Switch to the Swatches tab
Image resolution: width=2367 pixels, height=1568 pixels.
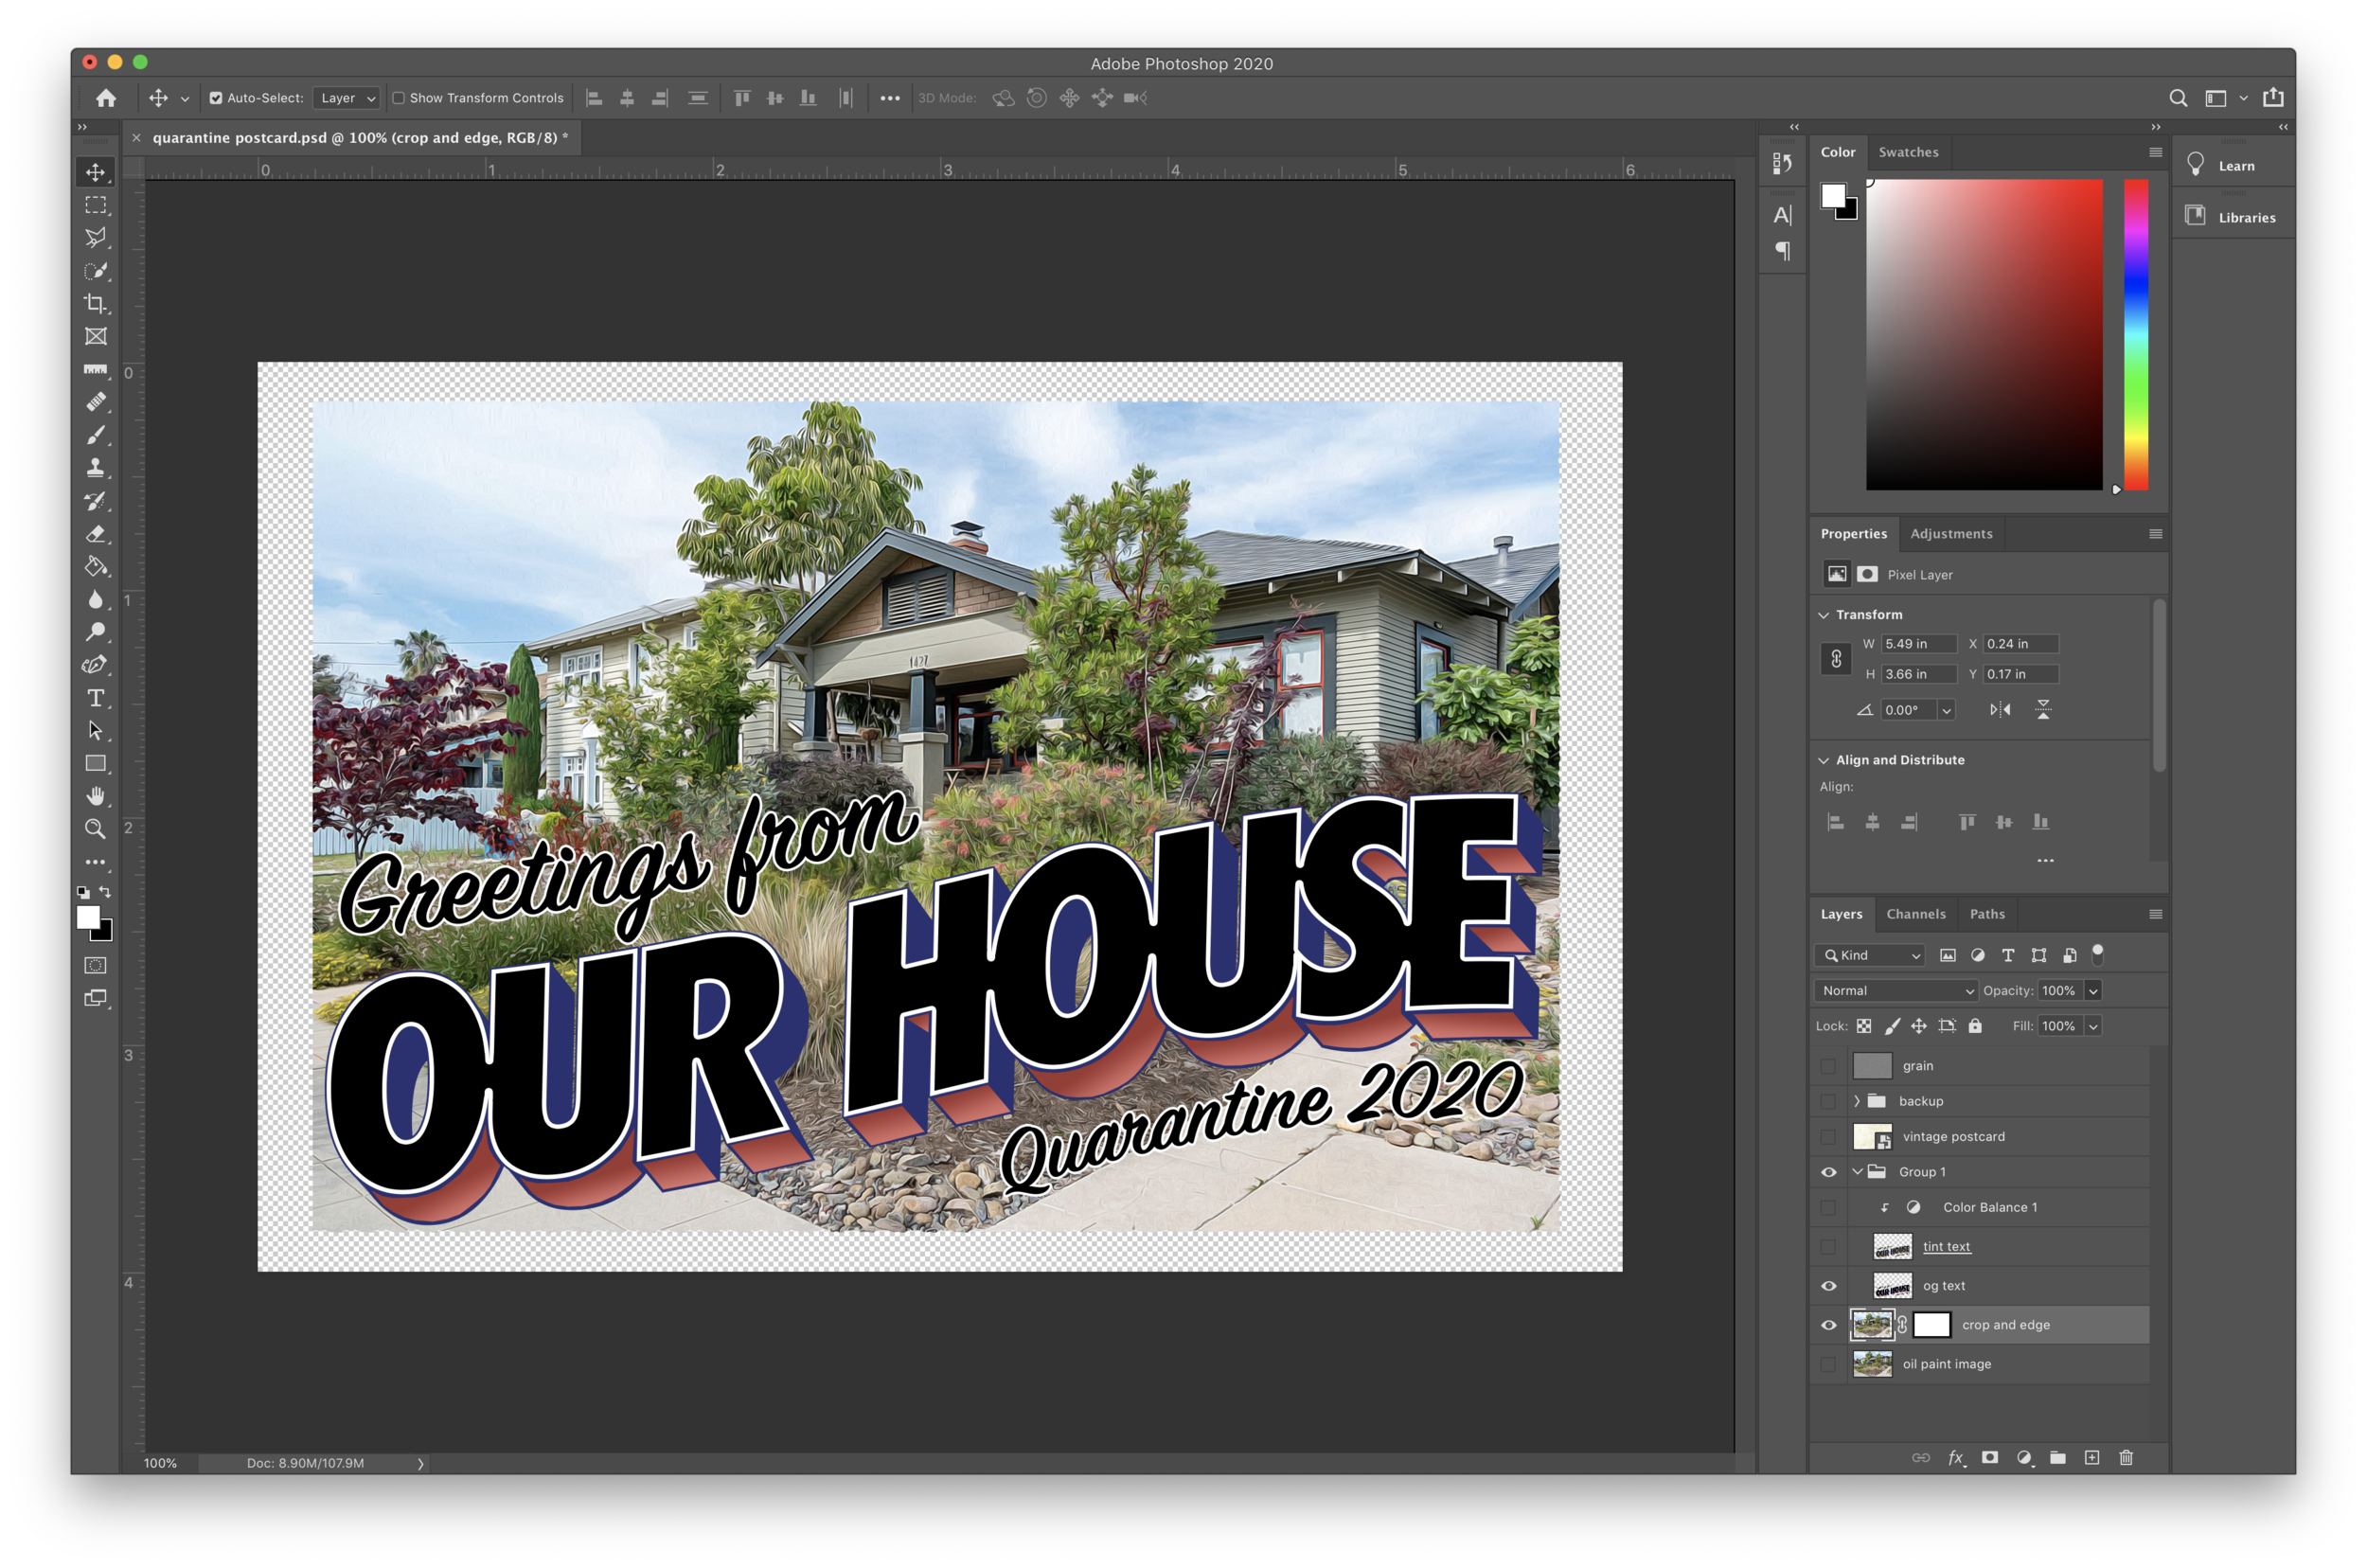pyautogui.click(x=1908, y=152)
